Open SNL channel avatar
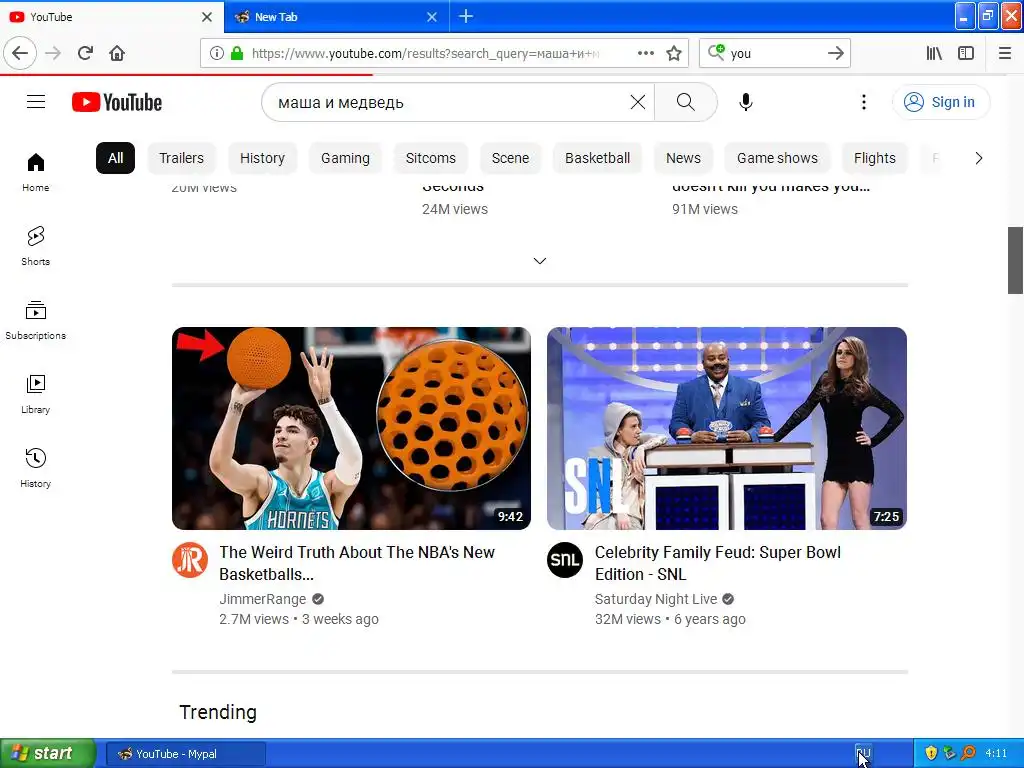1024x768 pixels. 565,560
